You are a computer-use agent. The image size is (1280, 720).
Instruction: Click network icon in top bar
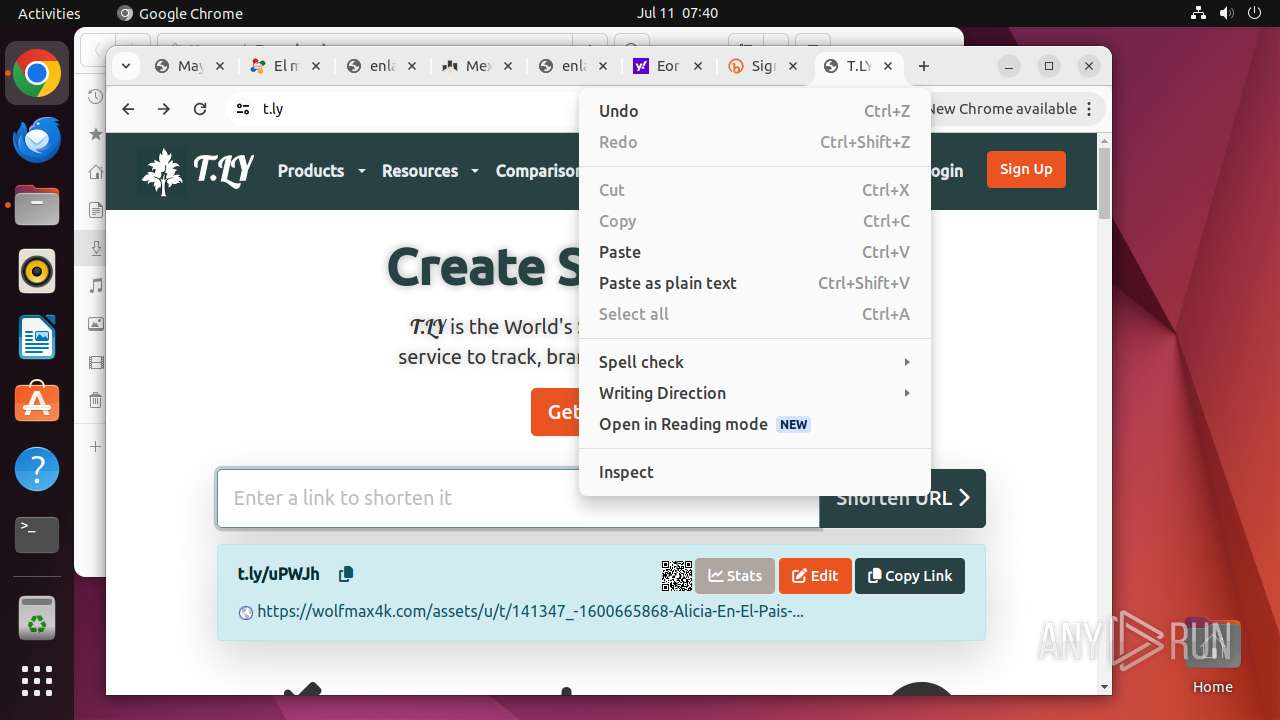pyautogui.click(x=1198, y=13)
